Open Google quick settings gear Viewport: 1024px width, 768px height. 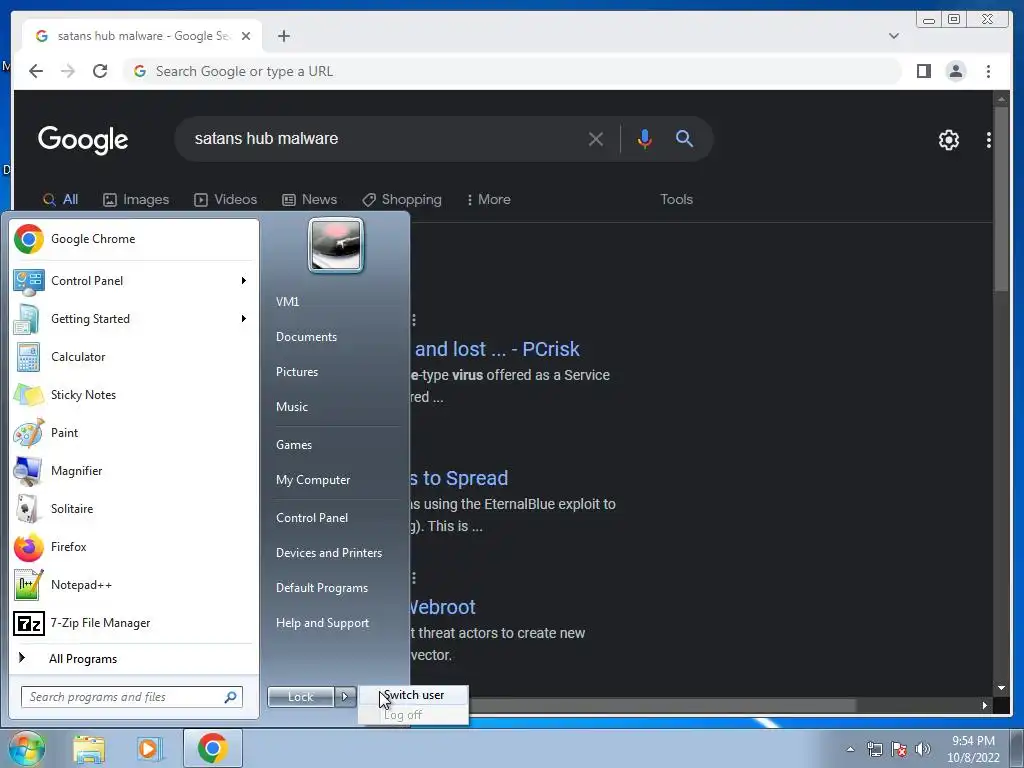948,140
